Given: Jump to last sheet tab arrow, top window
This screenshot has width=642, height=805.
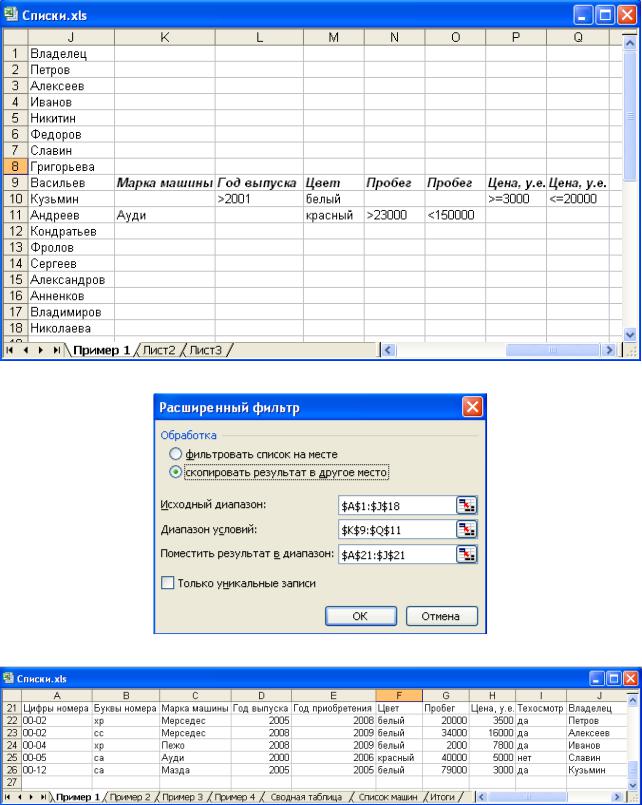Looking at the screenshot, I should 56,350.
